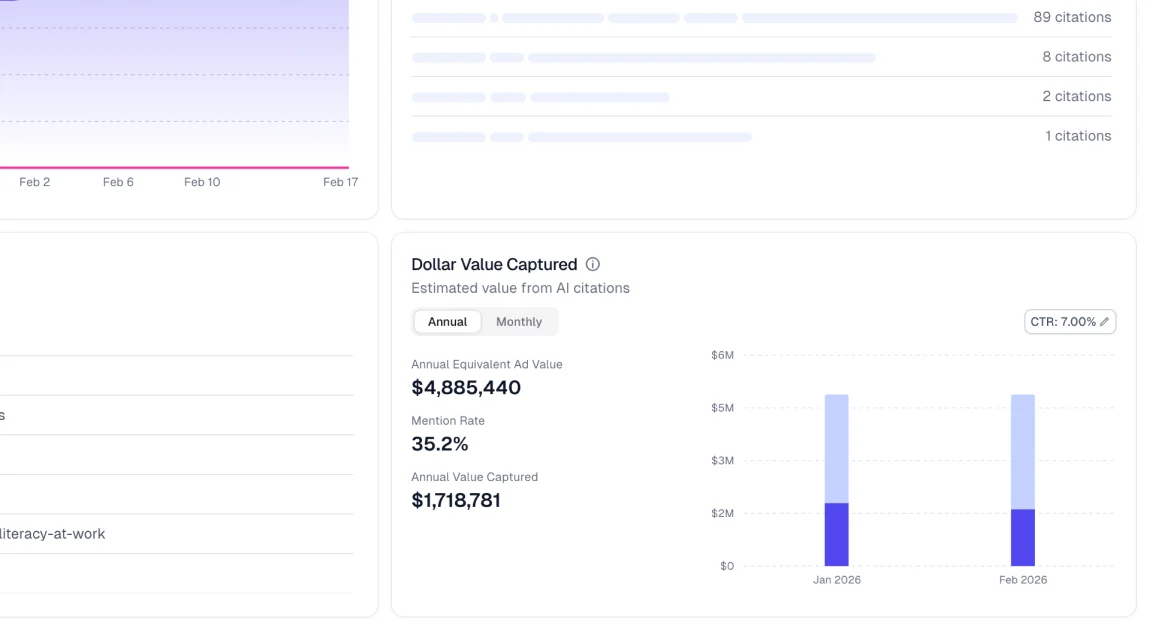Click the Mention Rate value 35.2%
This screenshot has height=632, width=1152.
[x=440, y=443]
